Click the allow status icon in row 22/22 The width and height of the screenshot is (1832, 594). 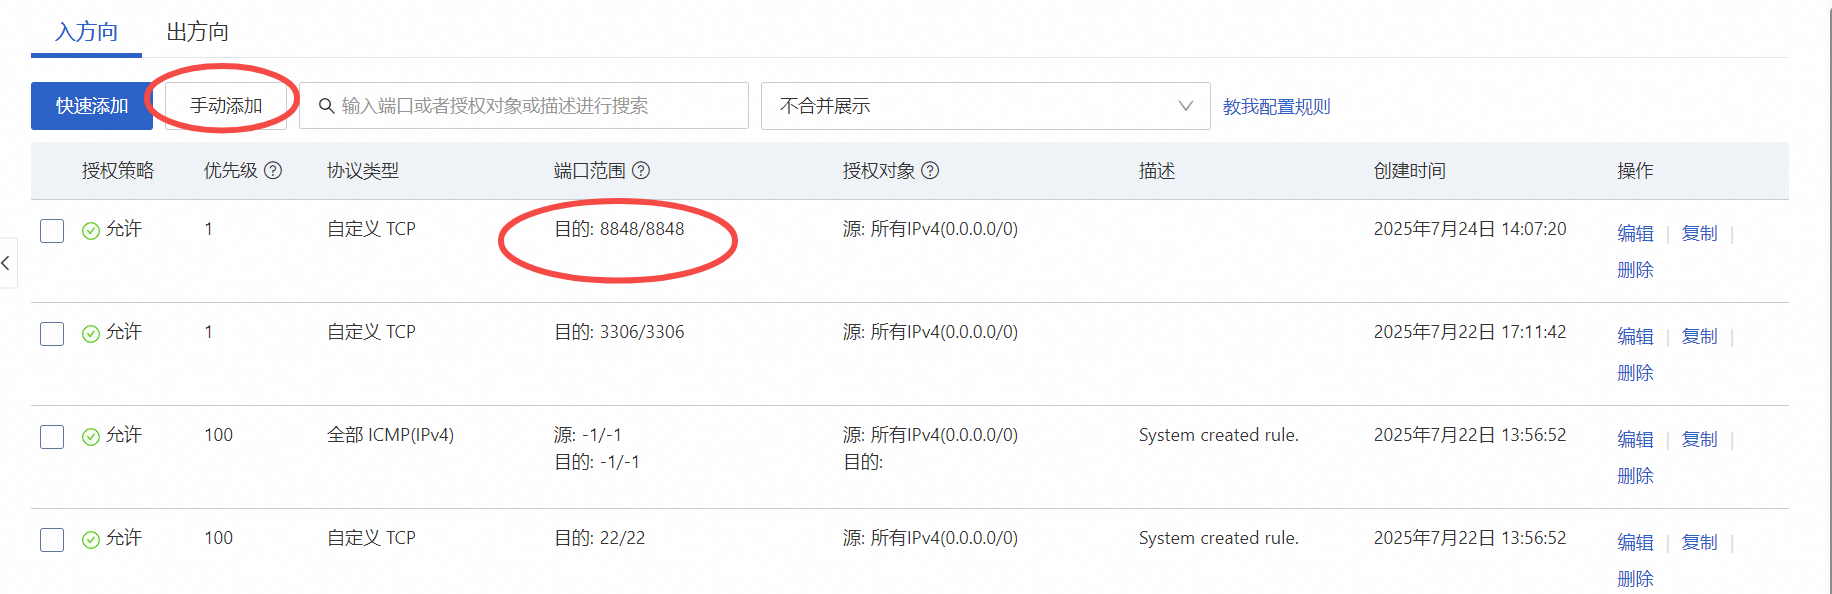(x=91, y=540)
